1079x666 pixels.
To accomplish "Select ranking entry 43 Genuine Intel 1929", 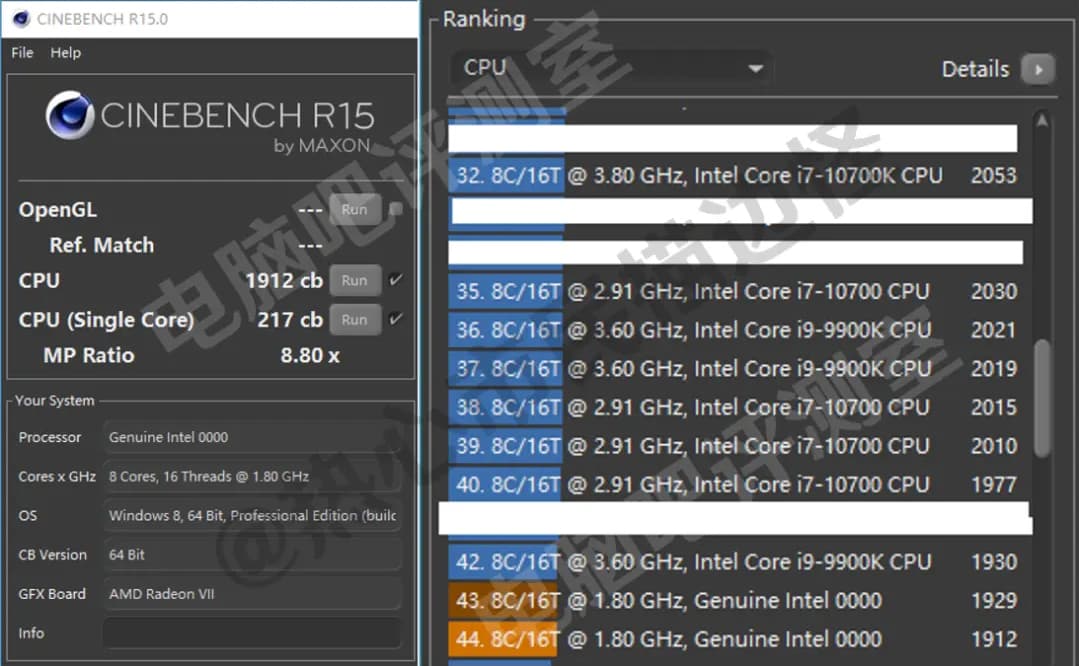I will [x=736, y=600].
